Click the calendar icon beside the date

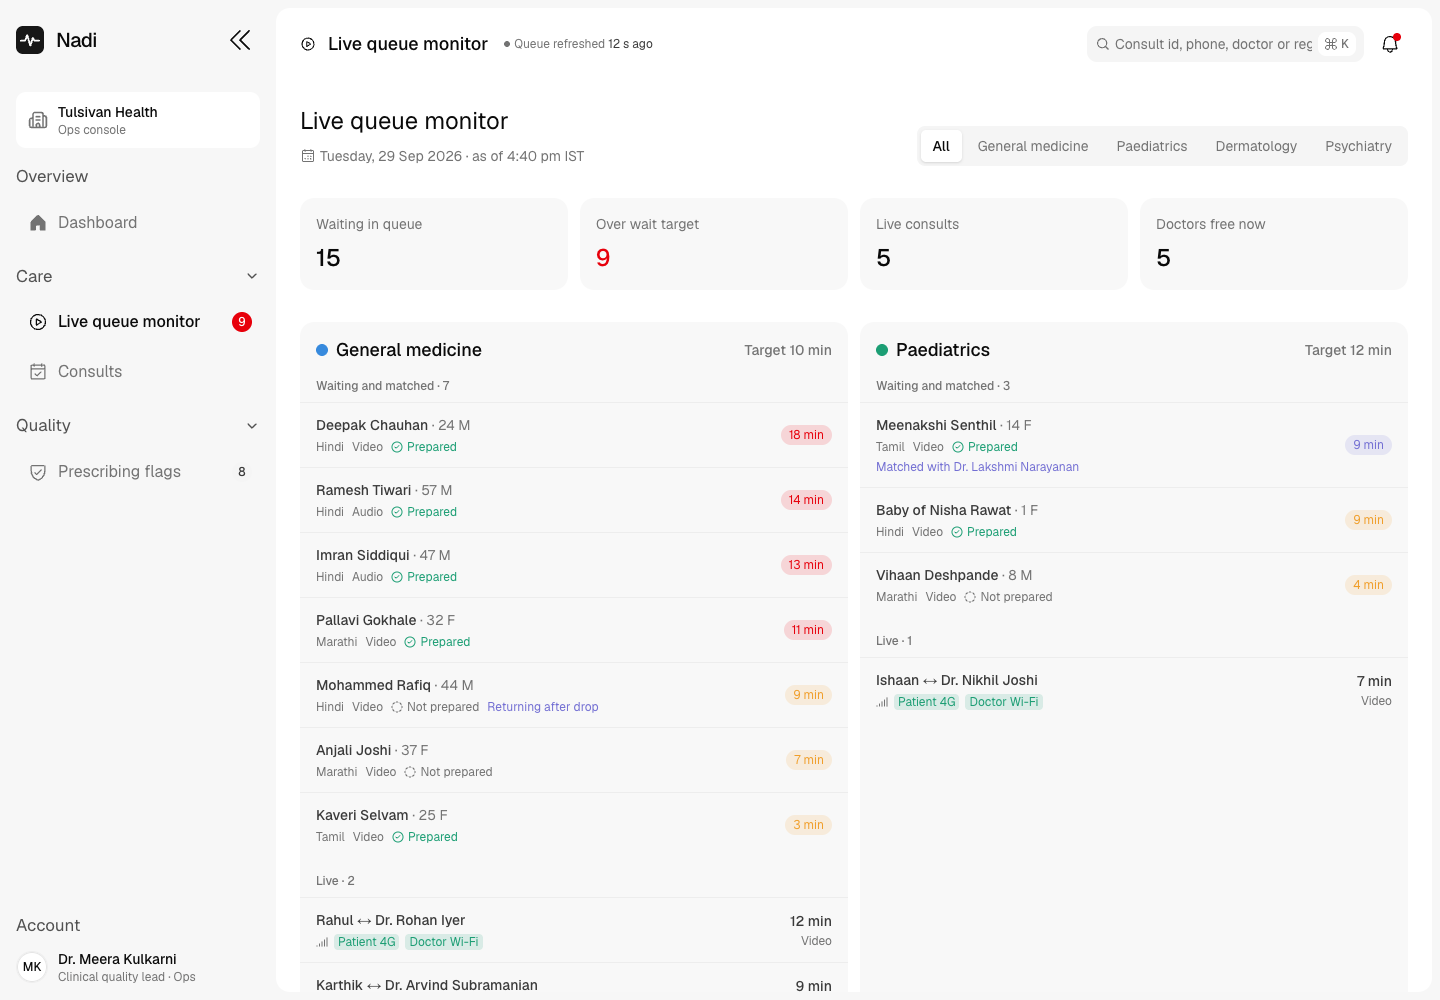308,156
